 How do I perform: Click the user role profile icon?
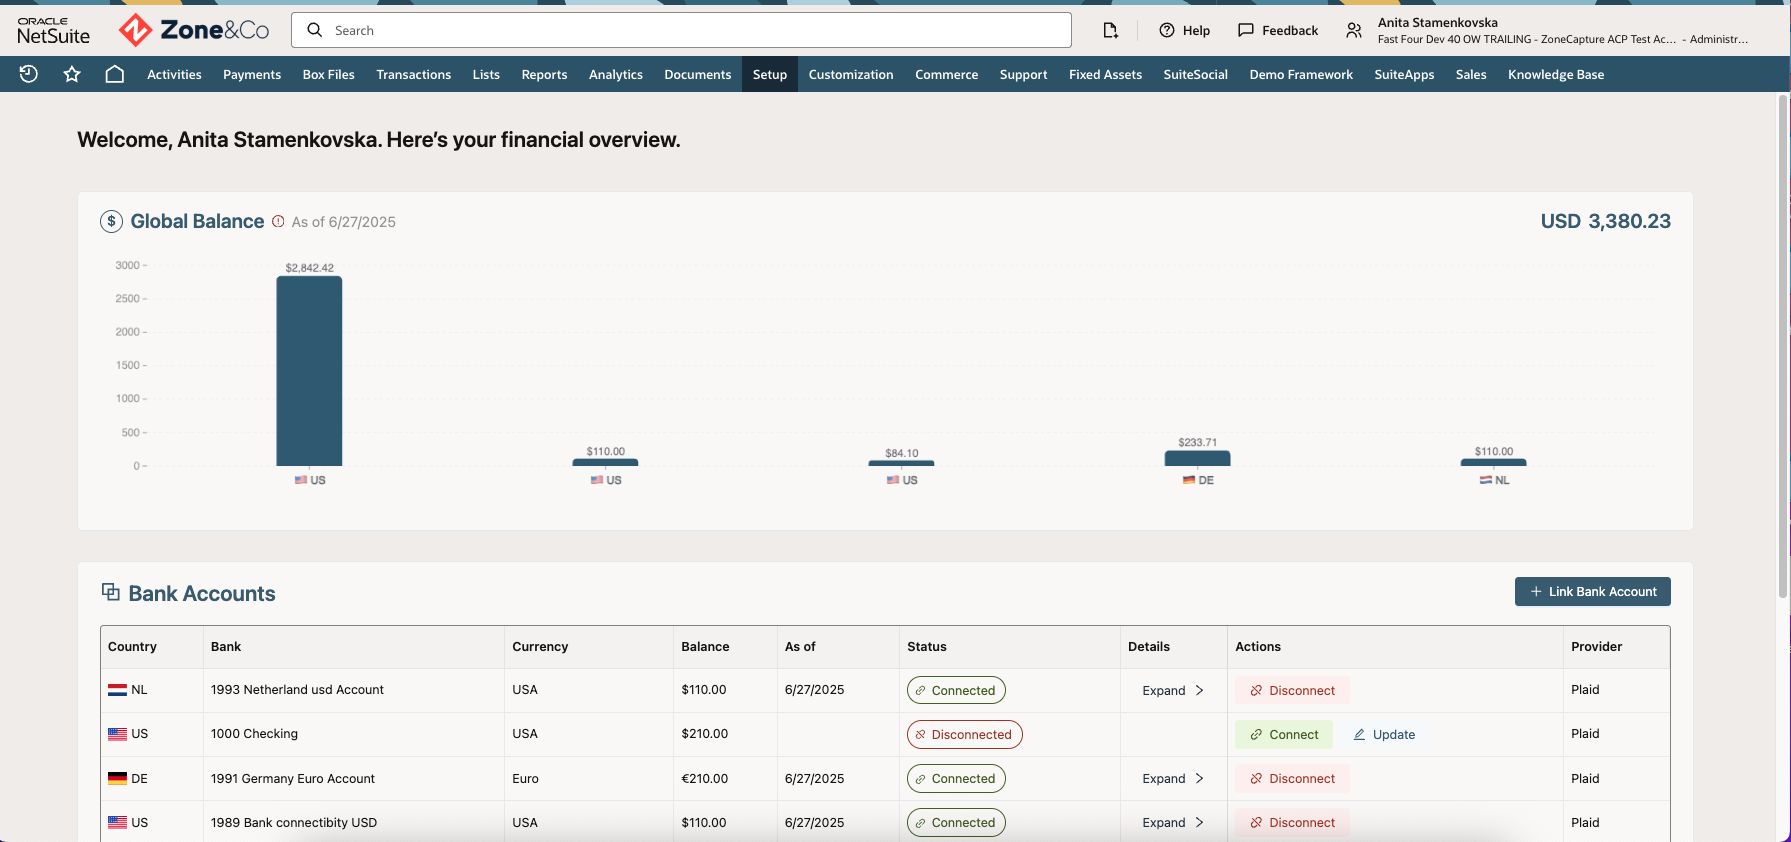[x=1354, y=30]
